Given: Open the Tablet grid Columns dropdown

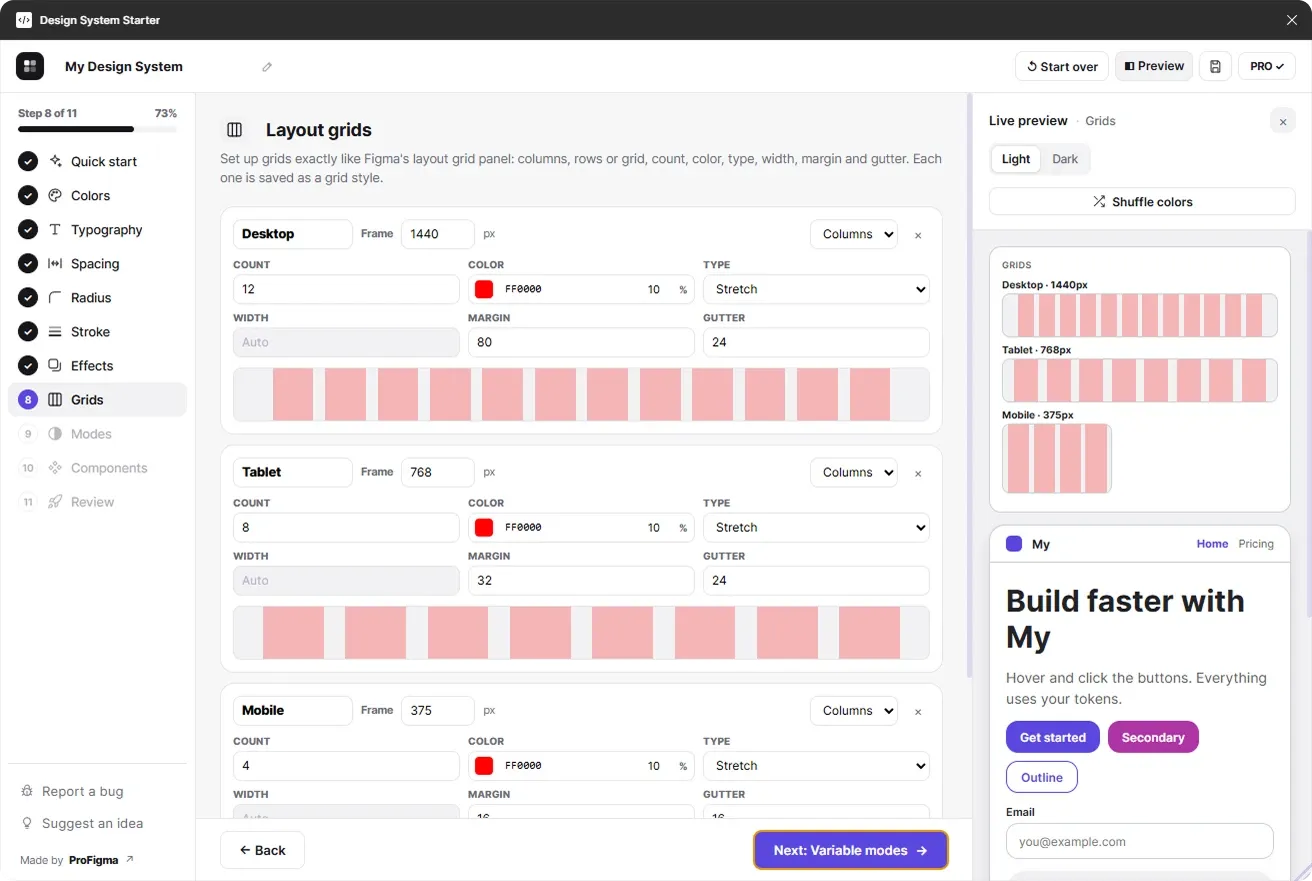Looking at the screenshot, I should coord(854,472).
